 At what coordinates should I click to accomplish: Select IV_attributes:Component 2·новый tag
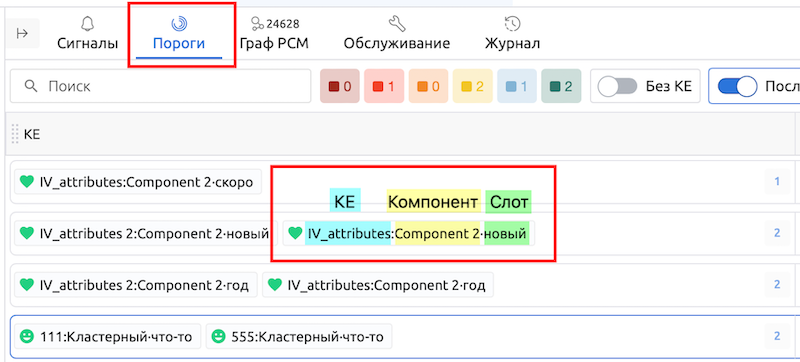tap(409, 234)
